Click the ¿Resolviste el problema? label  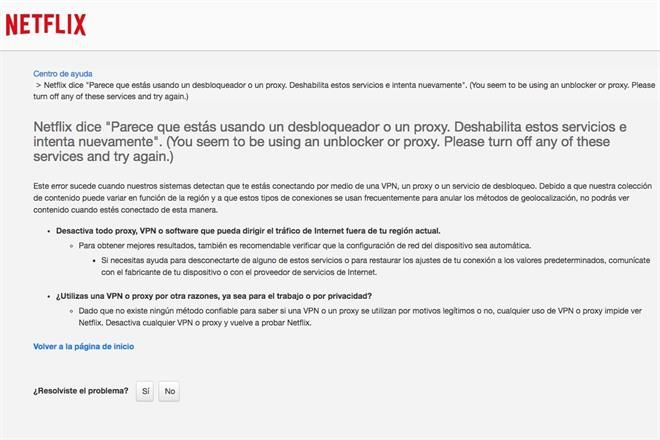(x=81, y=391)
